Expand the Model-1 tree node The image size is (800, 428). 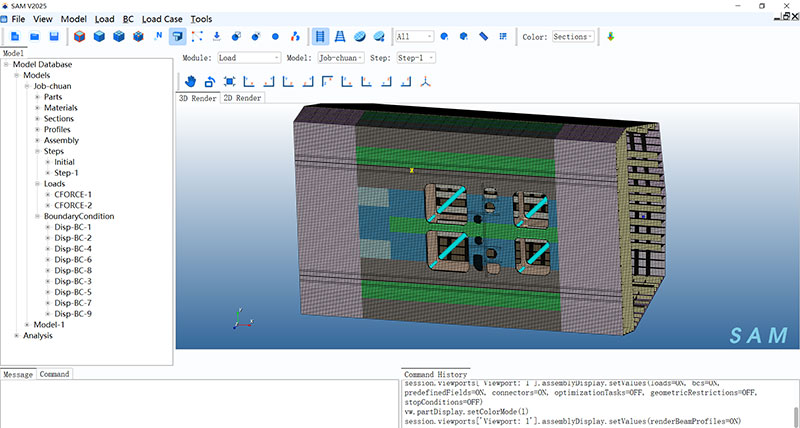pos(27,324)
